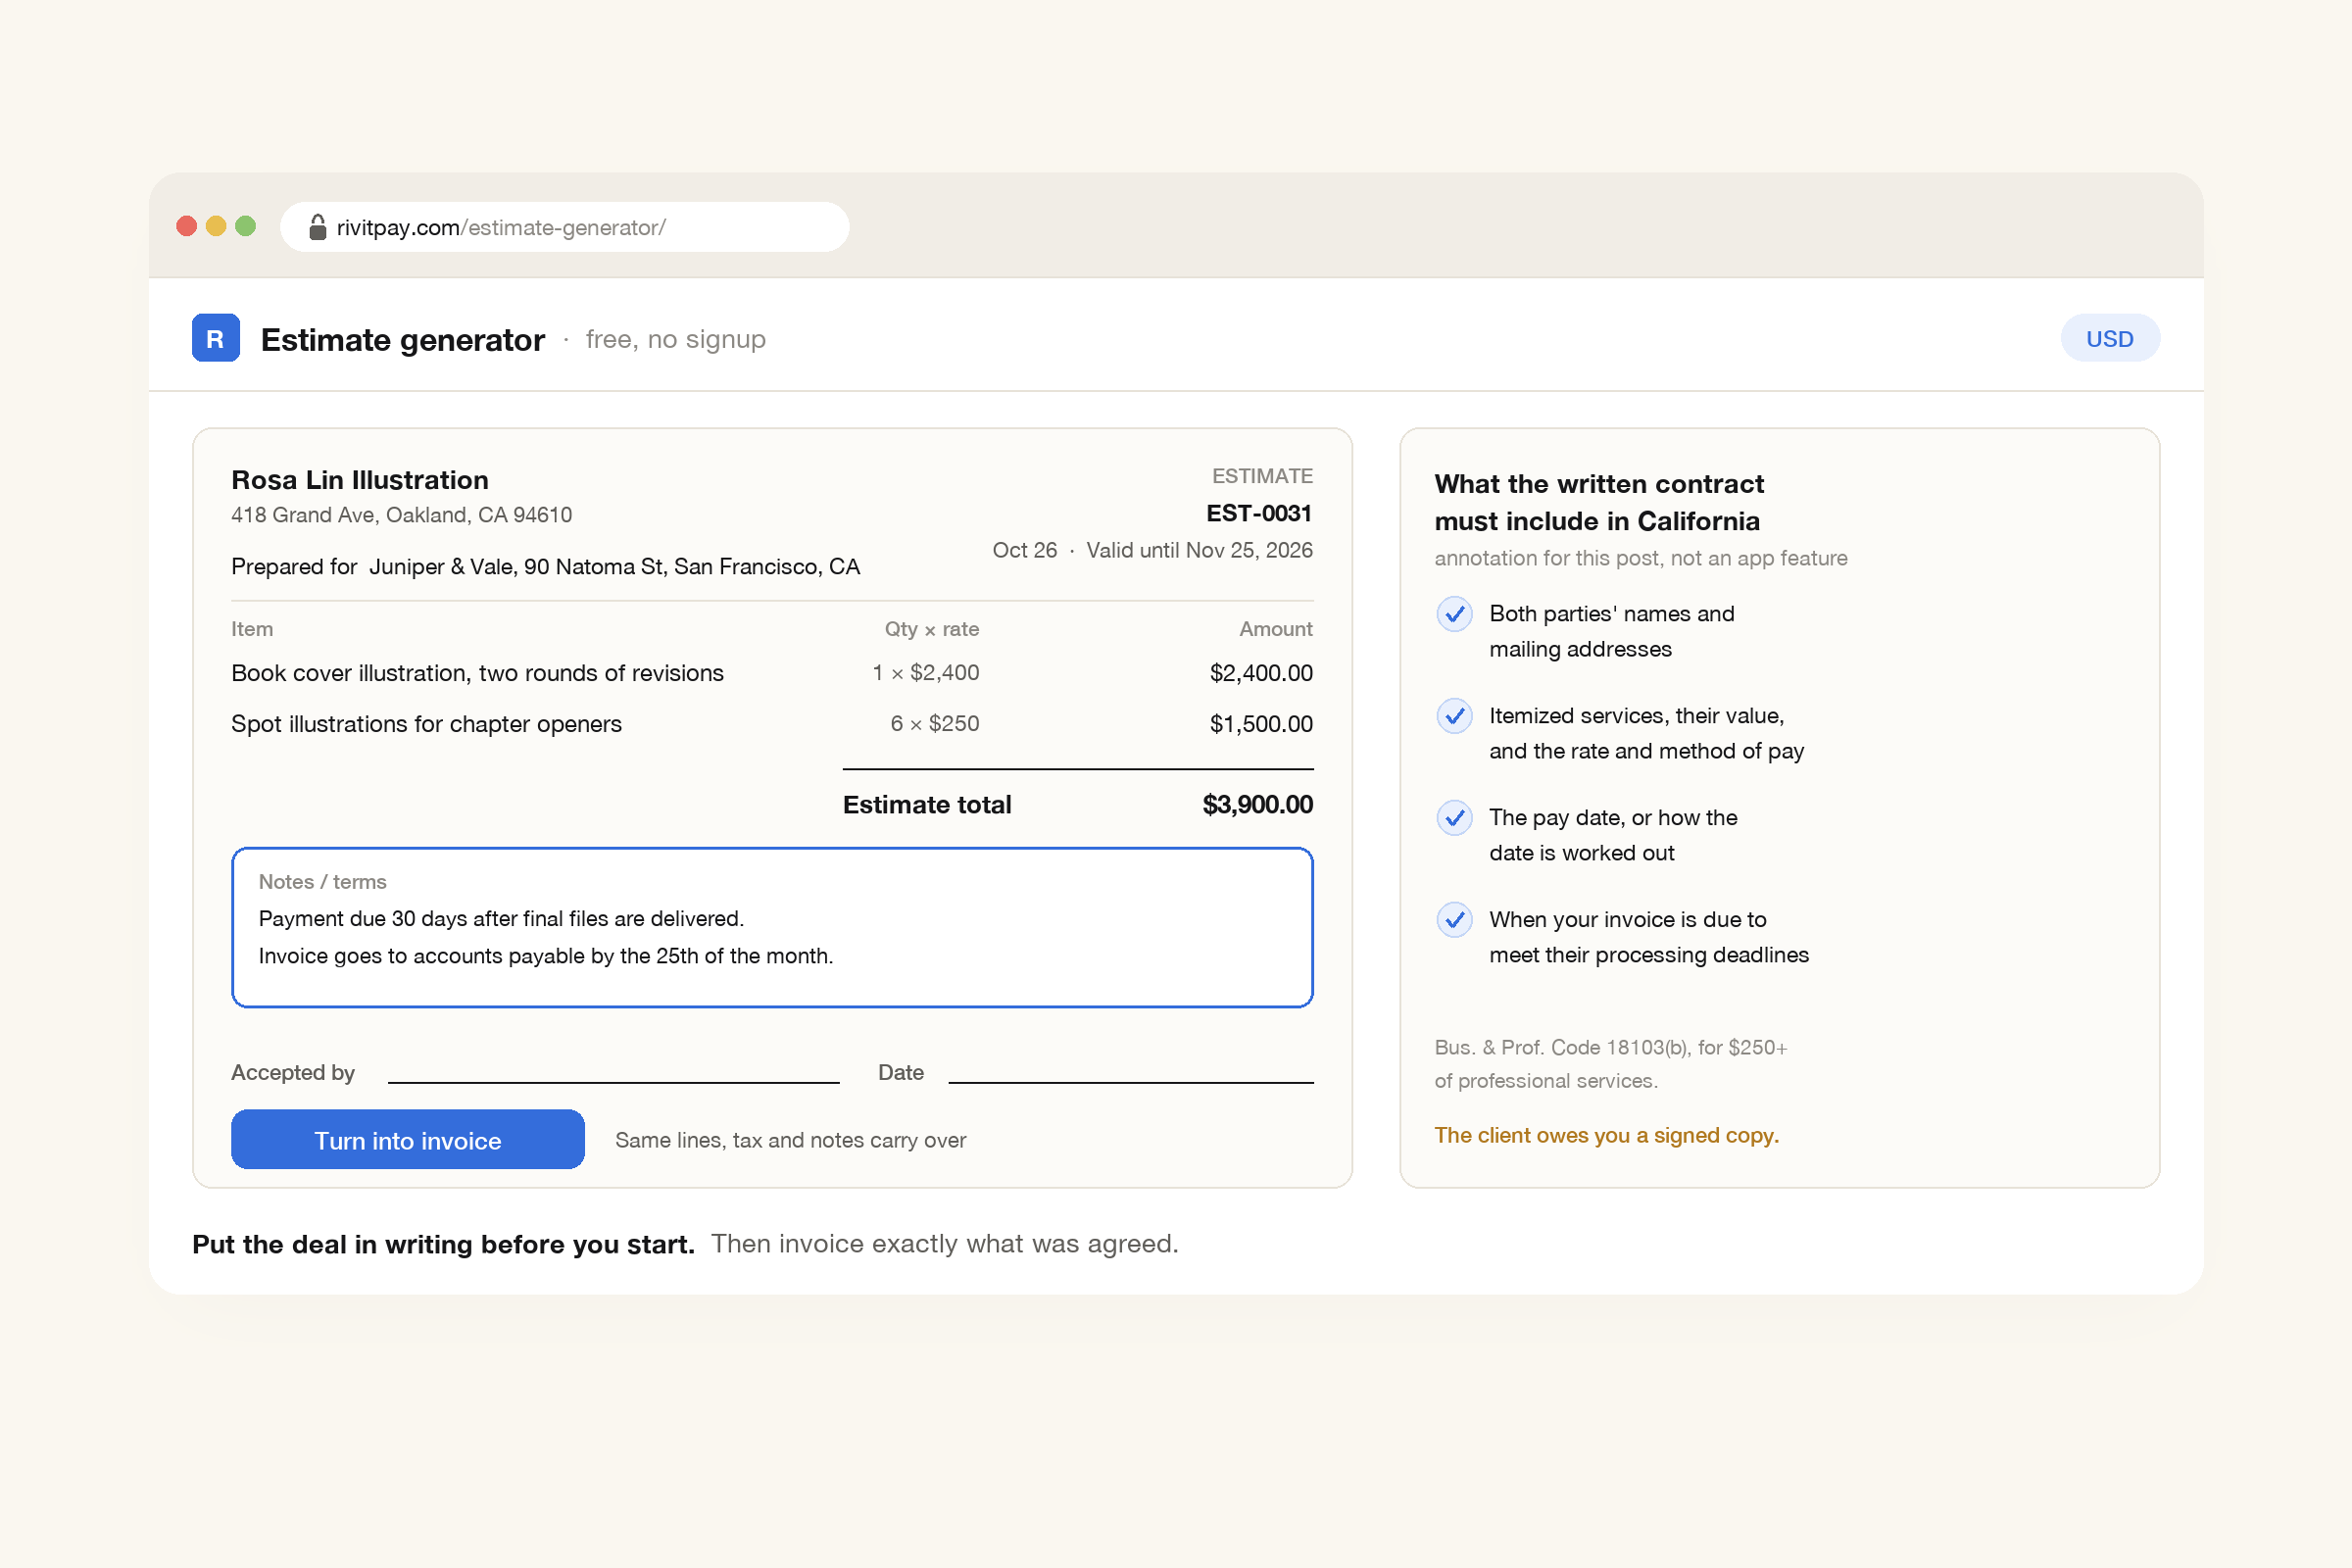The height and width of the screenshot is (1568, 2352).
Task: Toggle check for When your invoice is due
Action: [1454, 919]
